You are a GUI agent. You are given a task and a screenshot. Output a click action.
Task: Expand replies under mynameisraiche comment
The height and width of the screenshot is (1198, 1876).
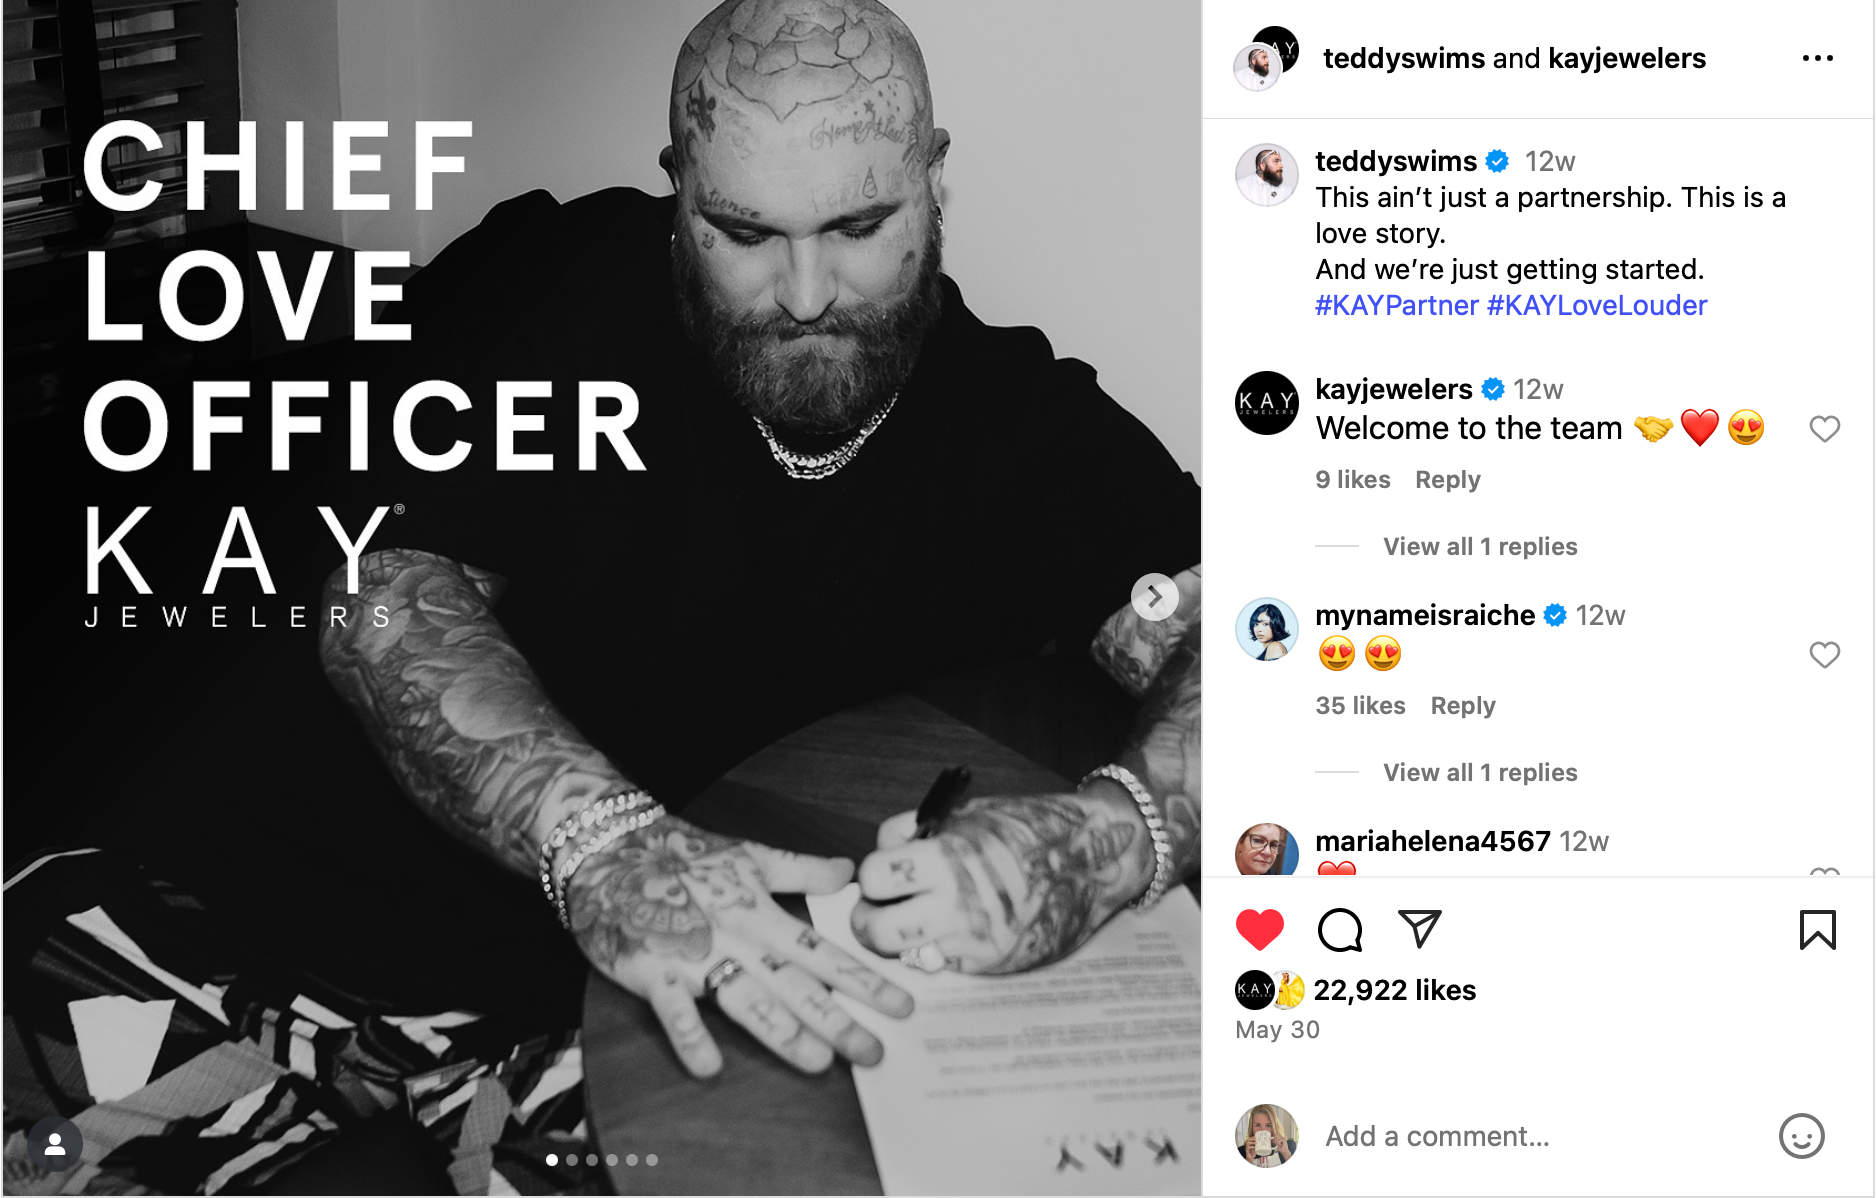click(1480, 773)
